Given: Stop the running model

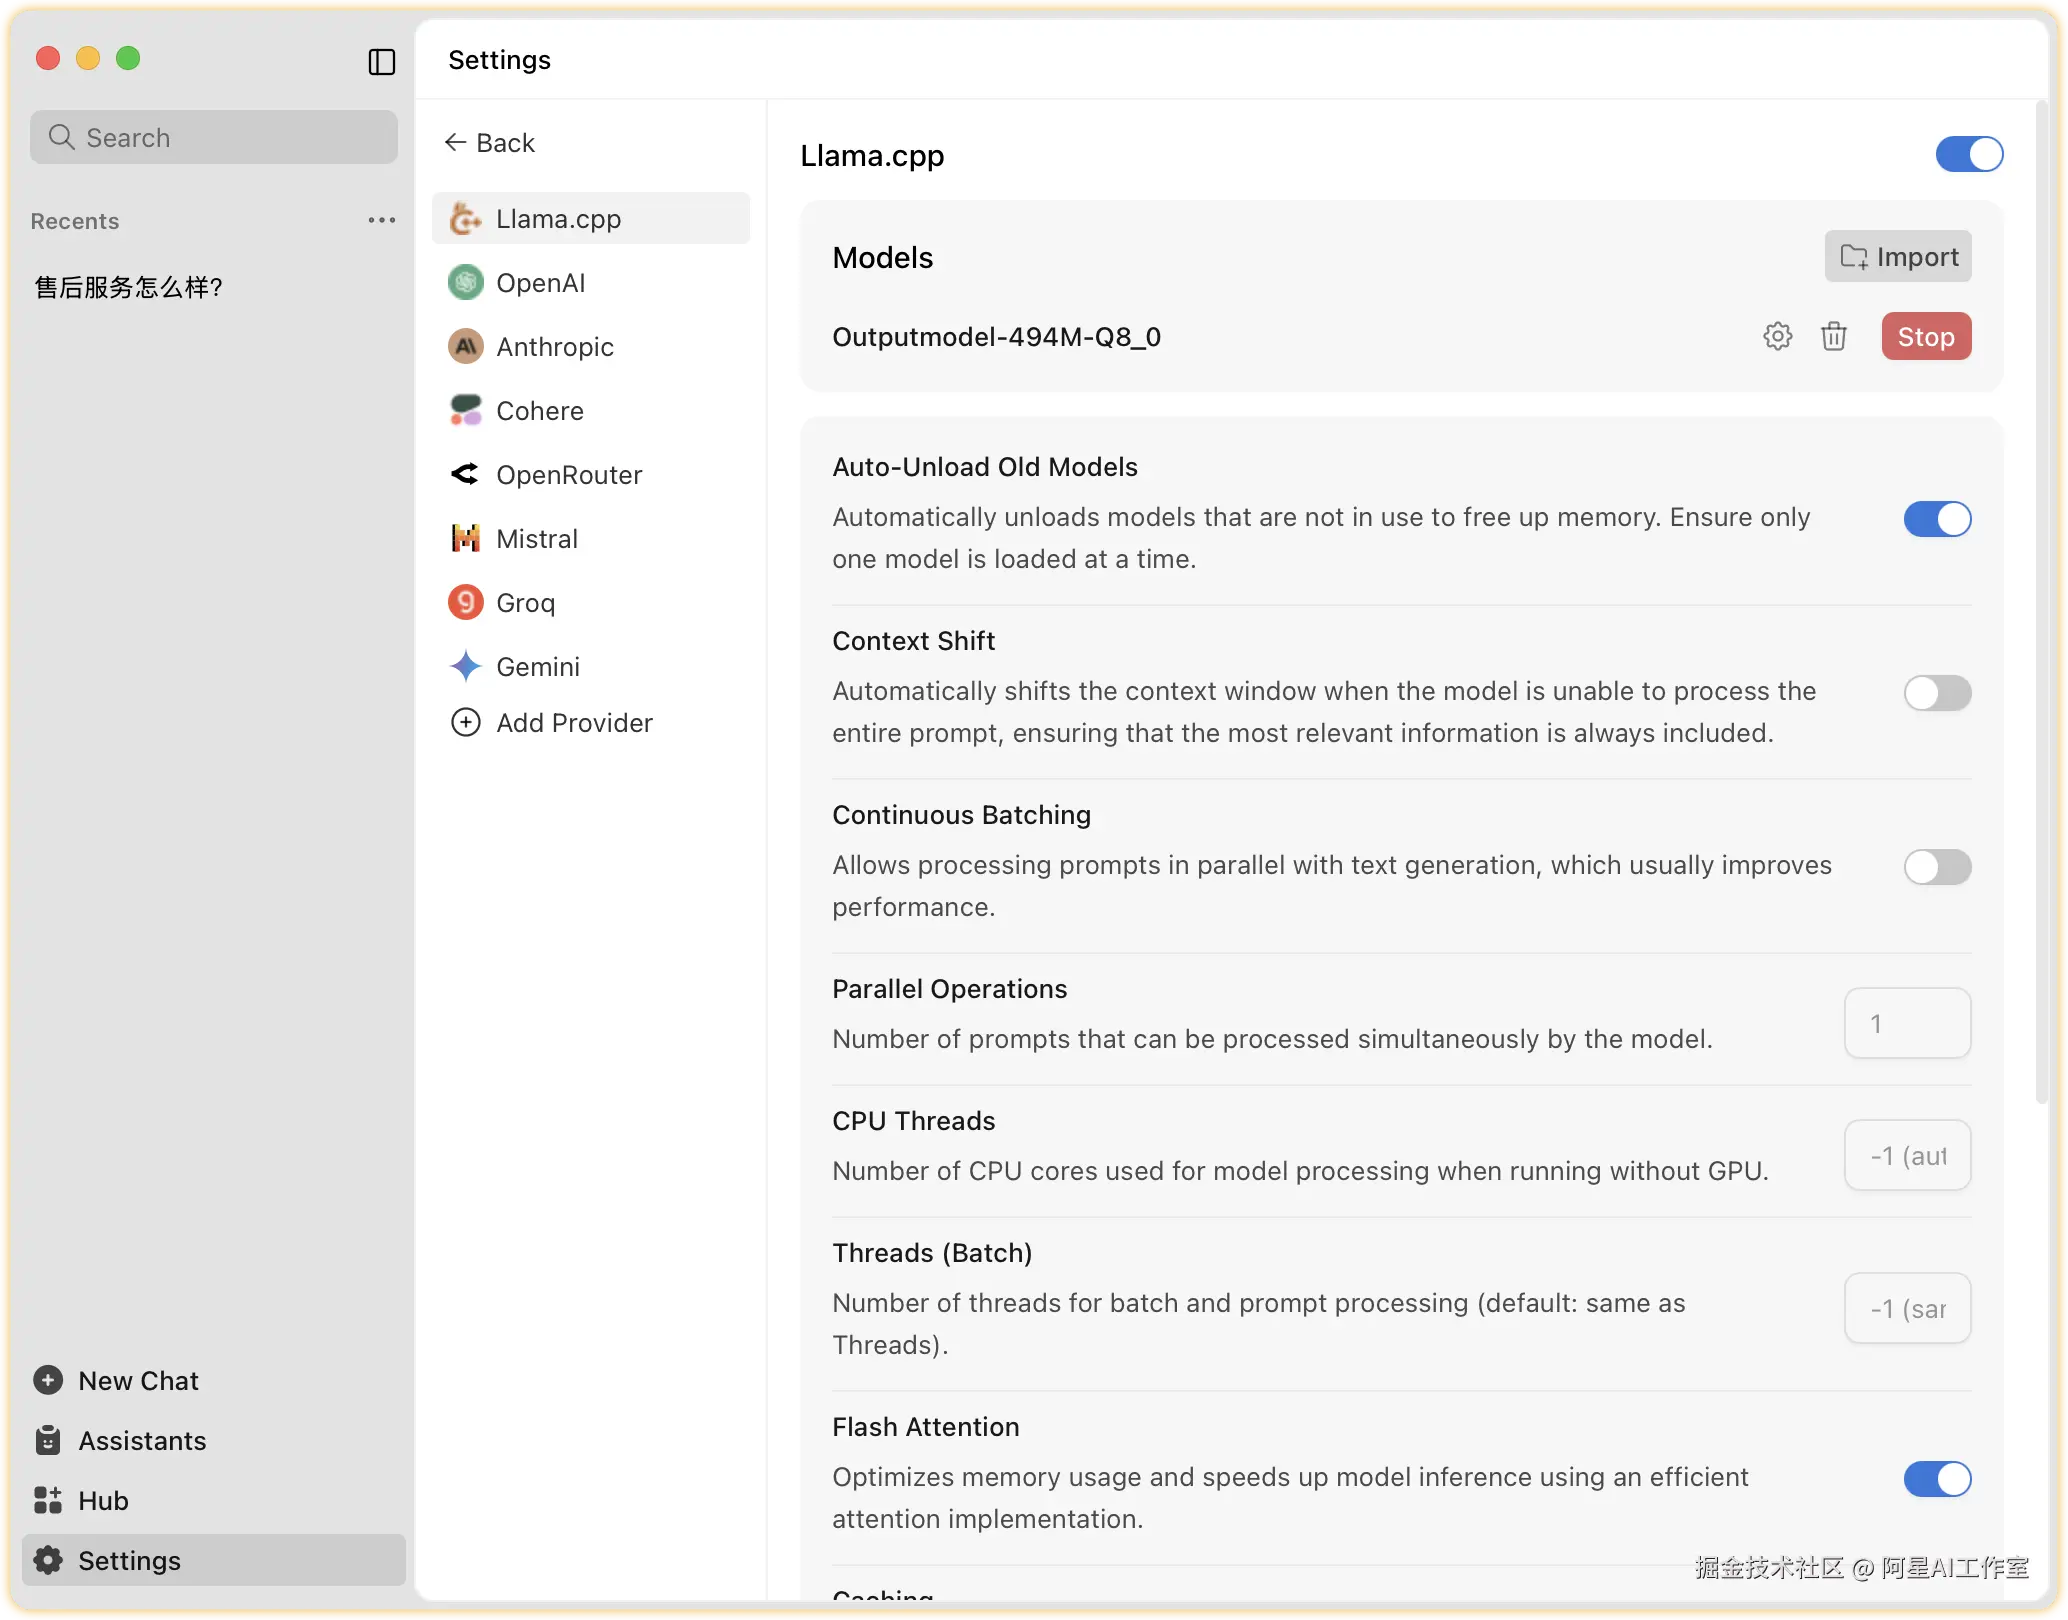Looking at the screenshot, I should (x=1925, y=337).
